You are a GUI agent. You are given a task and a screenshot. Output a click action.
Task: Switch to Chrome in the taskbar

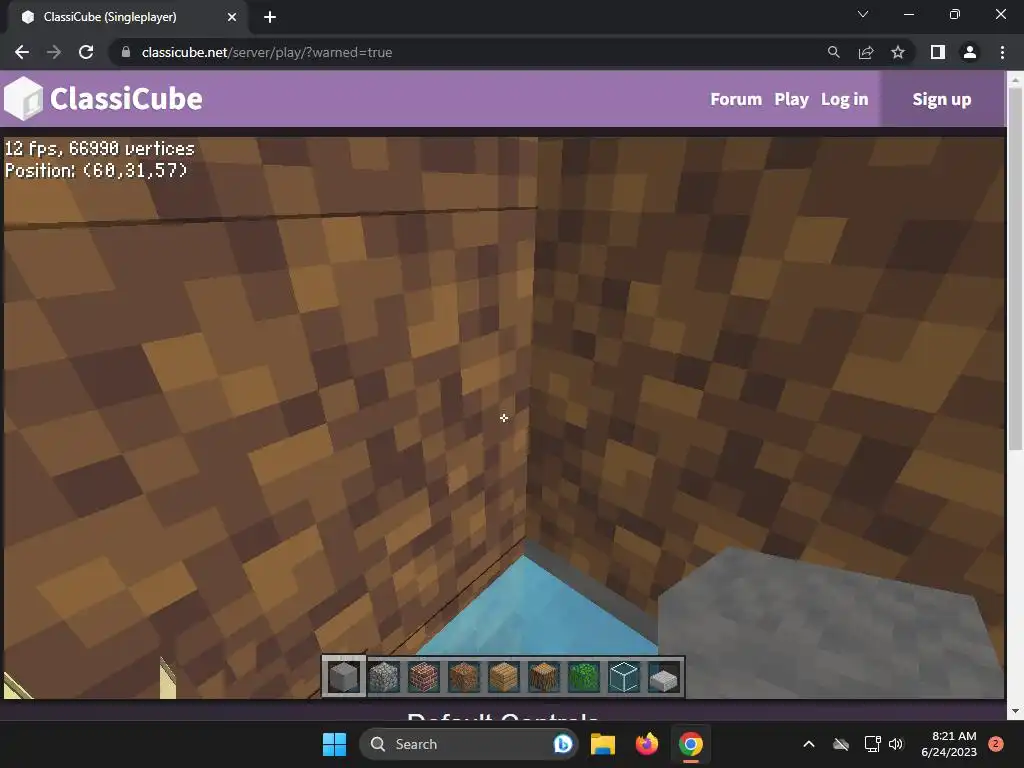pyautogui.click(x=690, y=744)
